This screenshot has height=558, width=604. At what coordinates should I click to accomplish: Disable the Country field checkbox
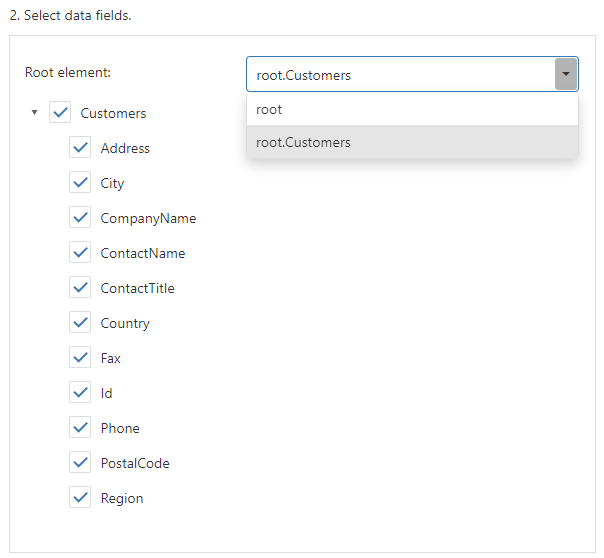coord(80,323)
